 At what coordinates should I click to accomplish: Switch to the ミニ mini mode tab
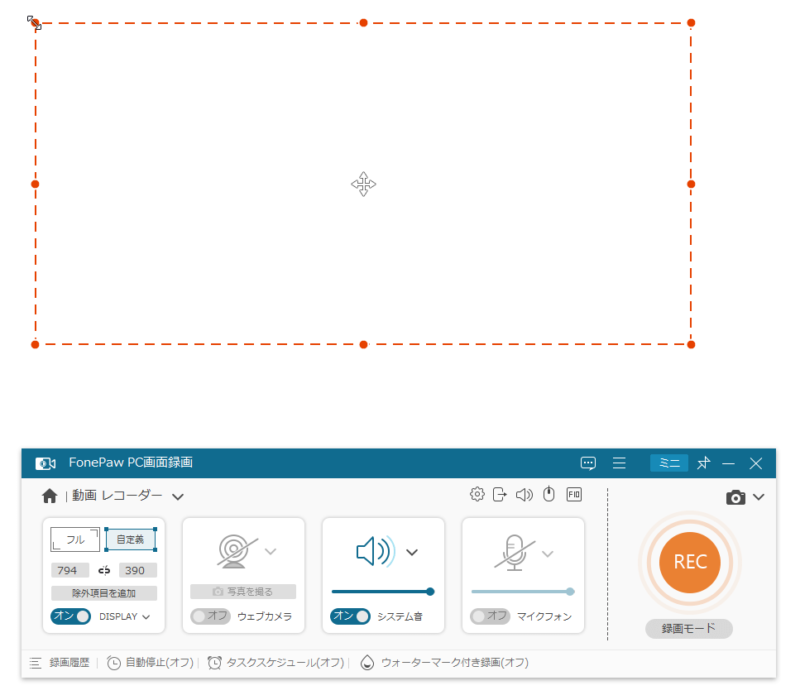tap(669, 463)
